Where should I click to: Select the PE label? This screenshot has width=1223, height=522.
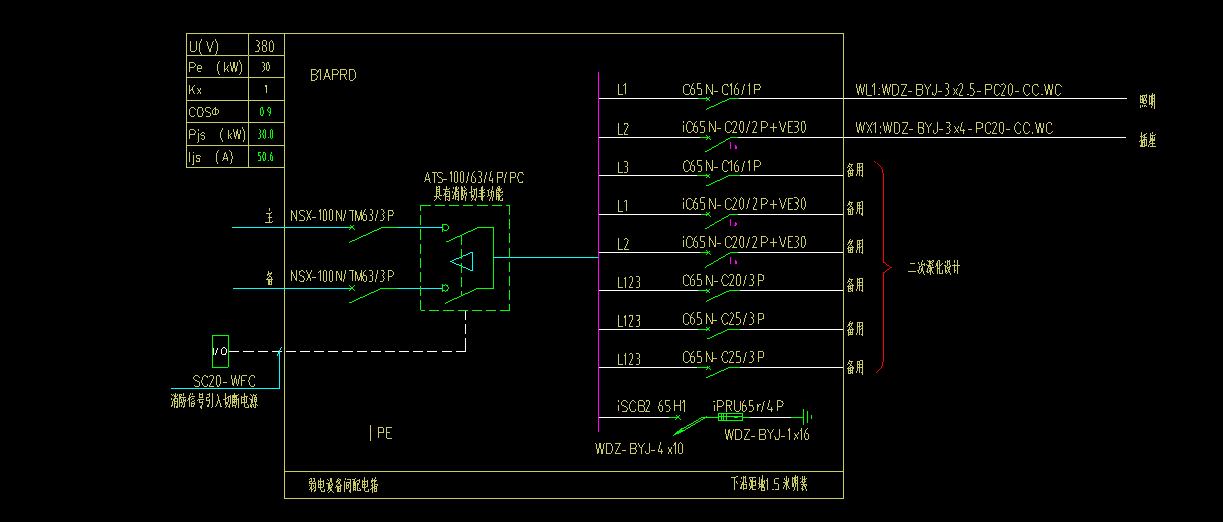point(384,433)
